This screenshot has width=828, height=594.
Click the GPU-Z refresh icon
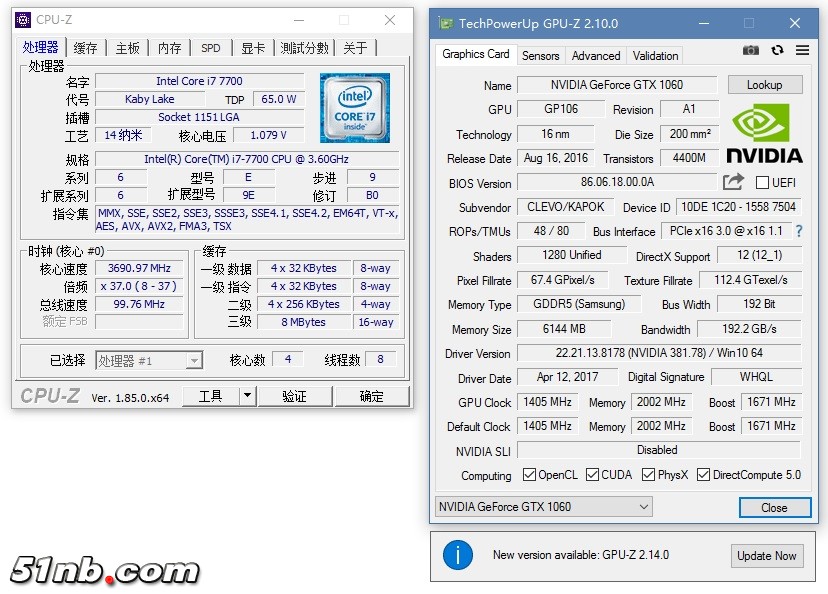pos(777,51)
